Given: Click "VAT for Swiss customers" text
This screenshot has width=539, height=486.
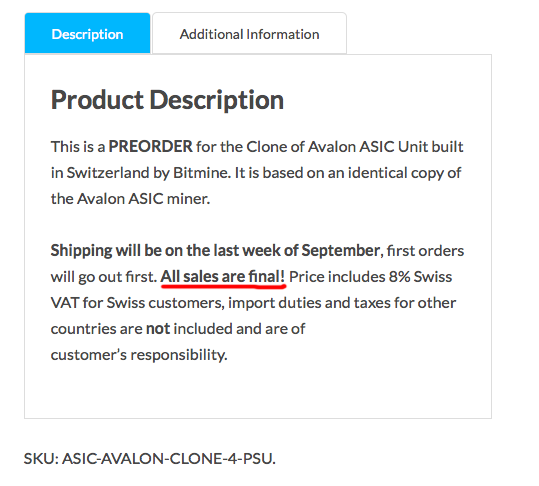Looking at the screenshot, I should click(138, 303).
